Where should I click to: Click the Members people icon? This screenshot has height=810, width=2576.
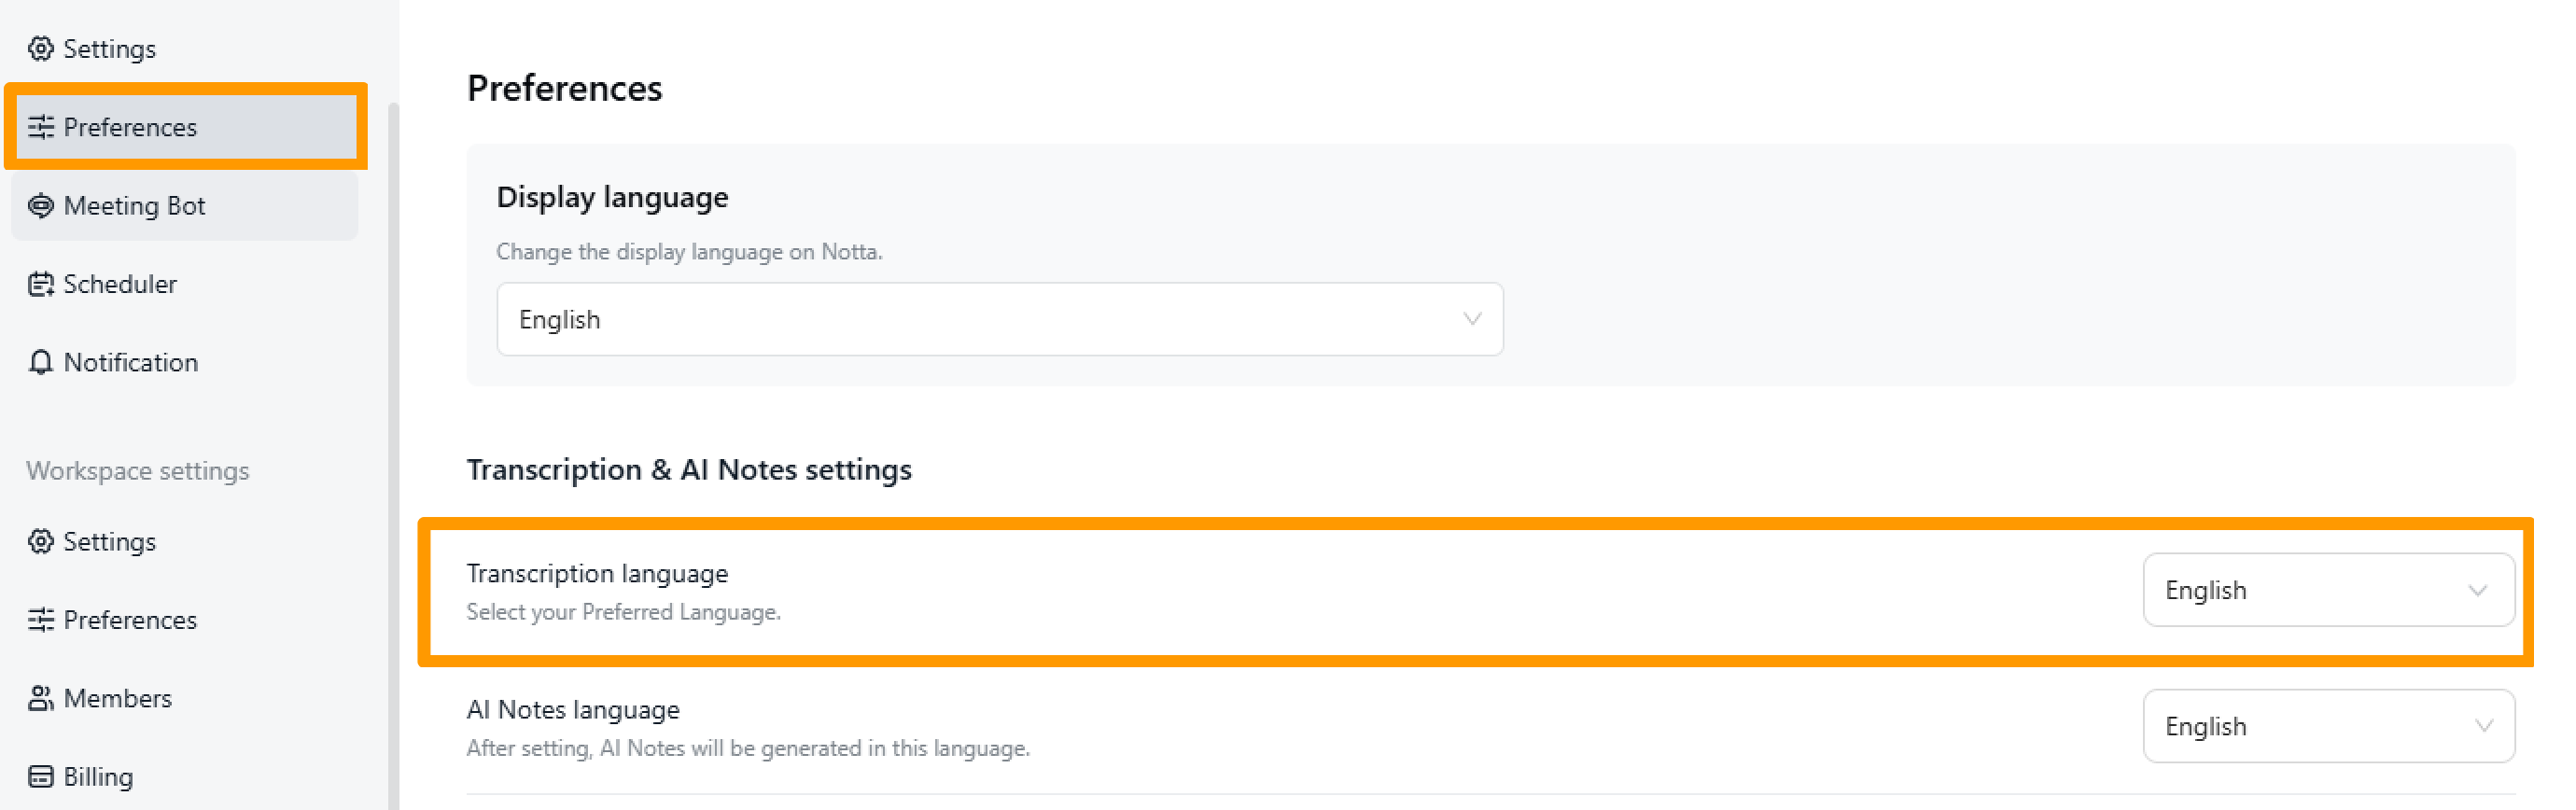40,698
